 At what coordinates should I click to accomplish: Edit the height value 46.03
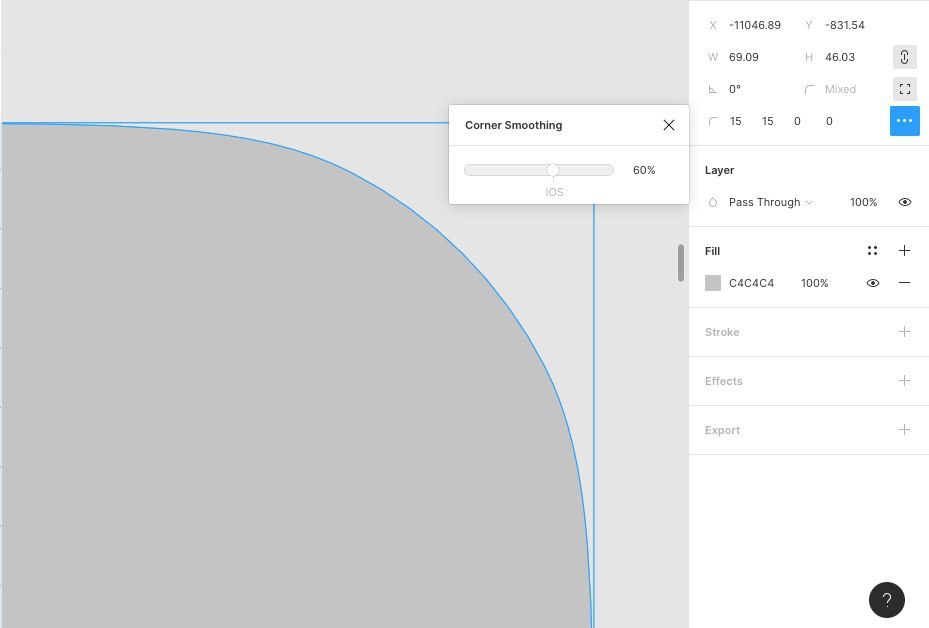840,57
